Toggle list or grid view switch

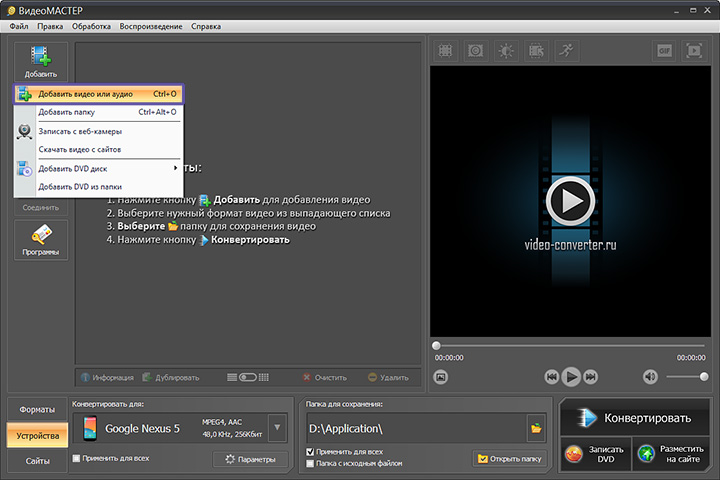248,378
